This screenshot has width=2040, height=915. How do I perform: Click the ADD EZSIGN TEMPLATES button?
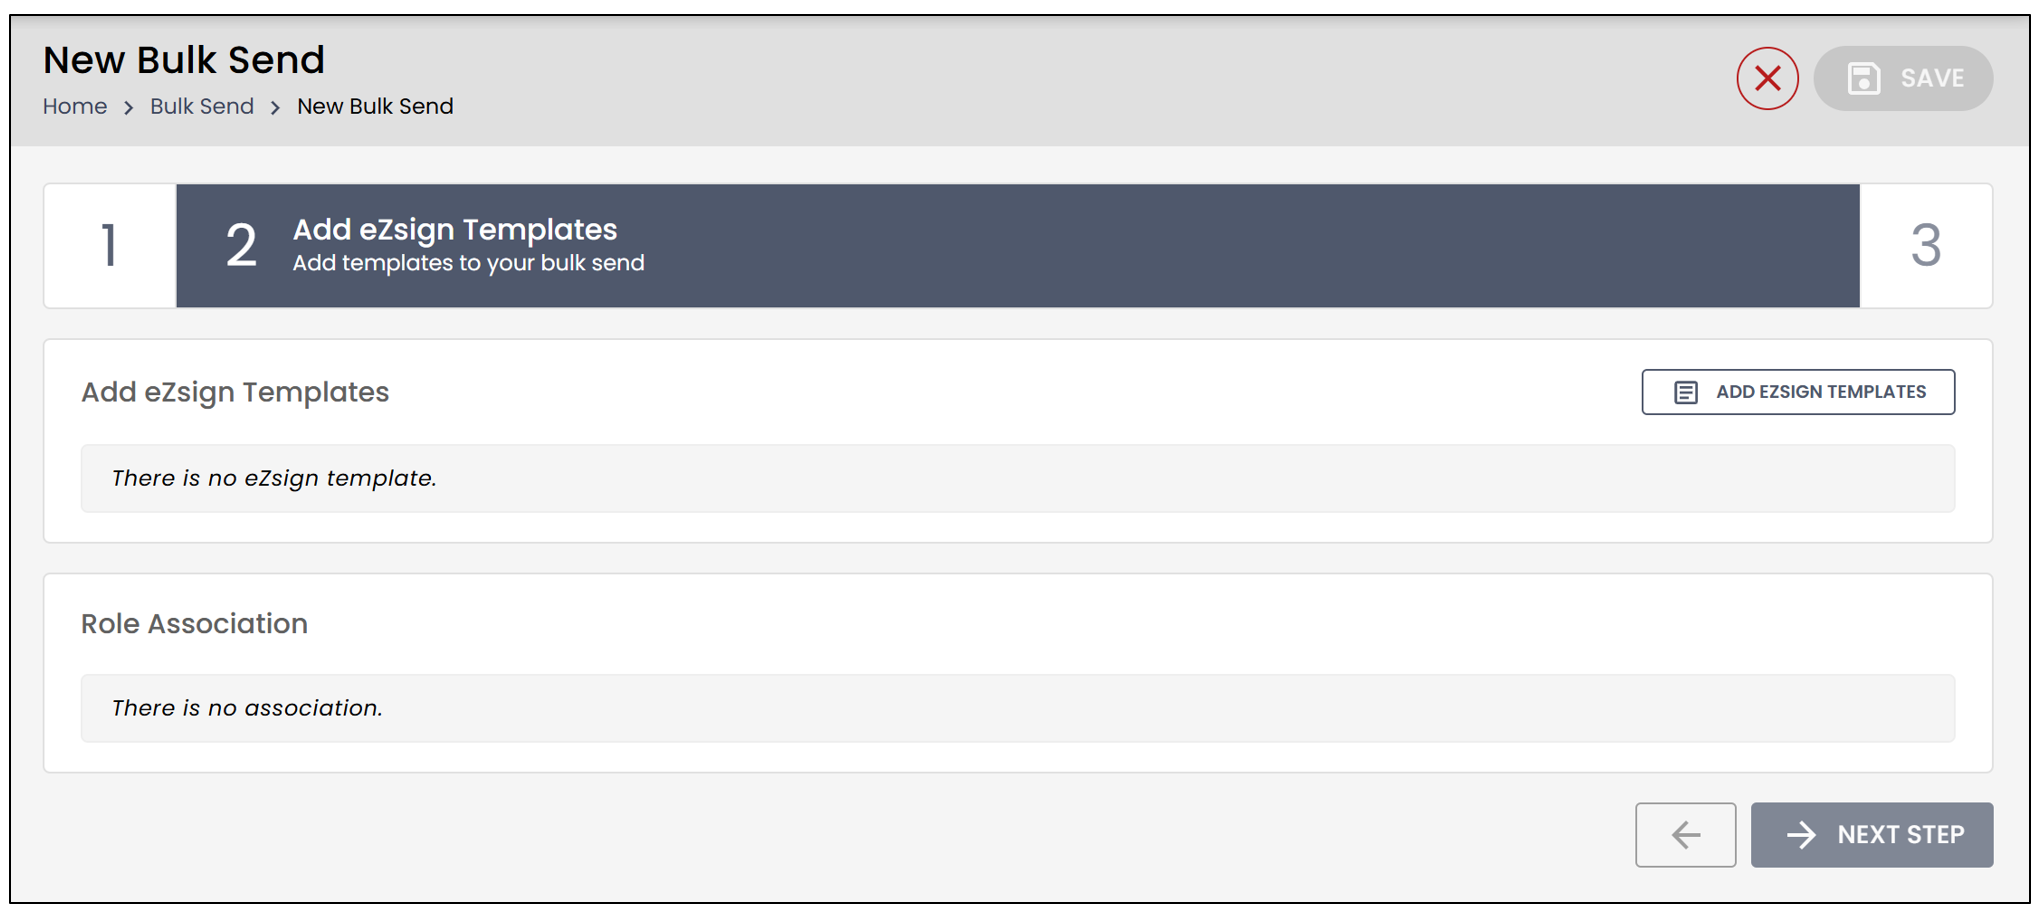tap(1798, 392)
